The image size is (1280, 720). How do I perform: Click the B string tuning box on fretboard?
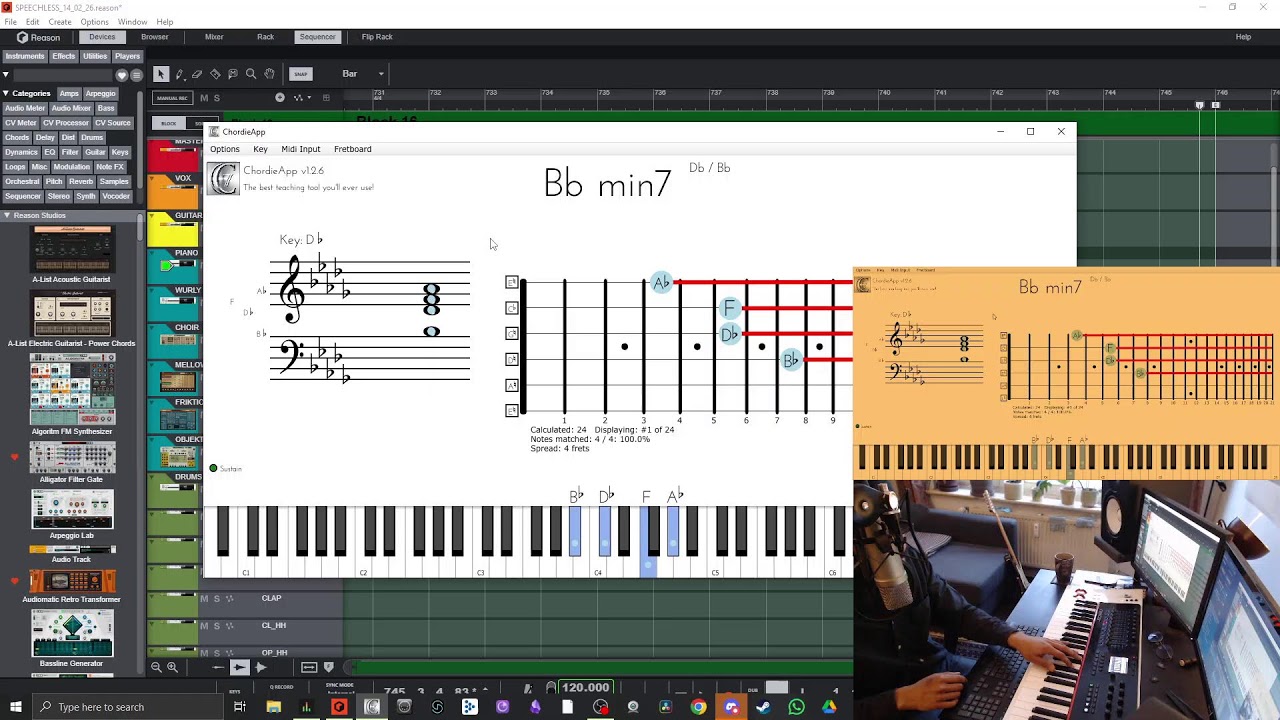[512, 308]
